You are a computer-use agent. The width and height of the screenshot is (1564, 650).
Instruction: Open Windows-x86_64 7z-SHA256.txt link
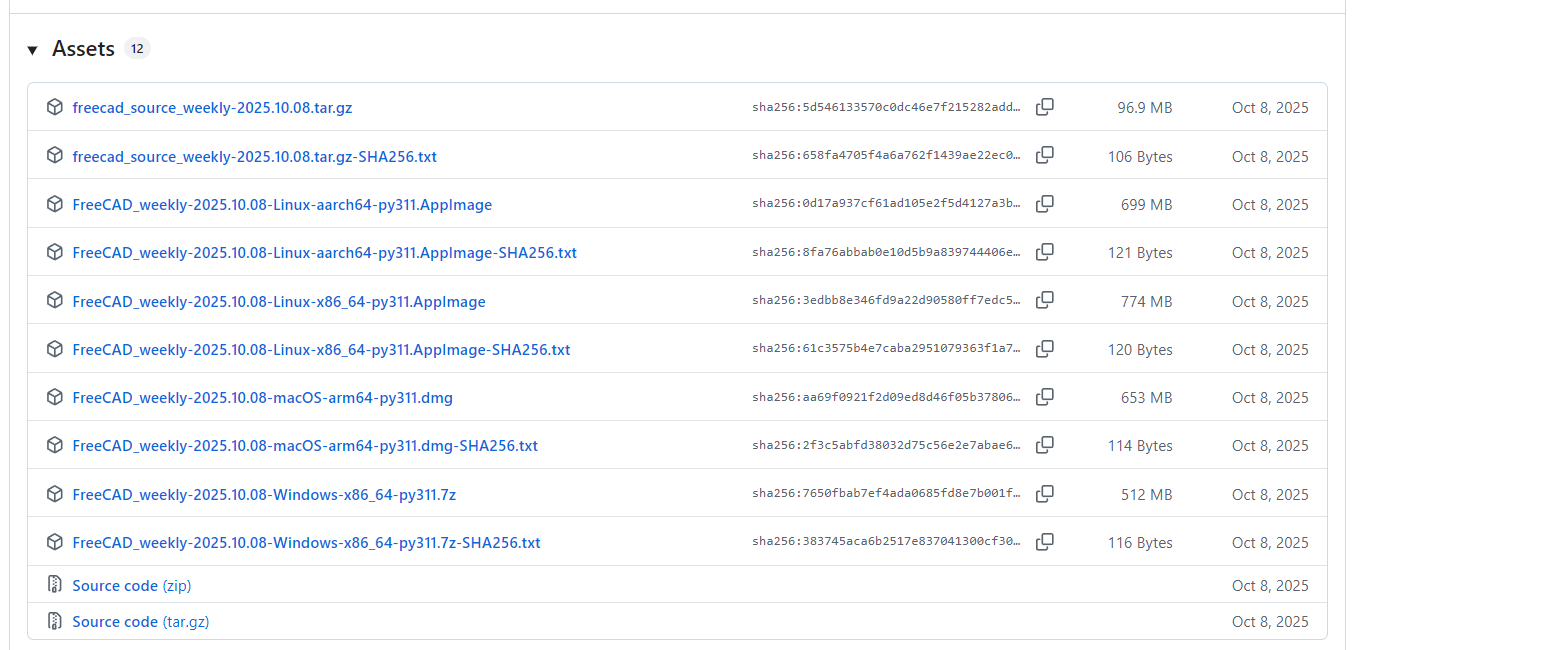coord(307,543)
